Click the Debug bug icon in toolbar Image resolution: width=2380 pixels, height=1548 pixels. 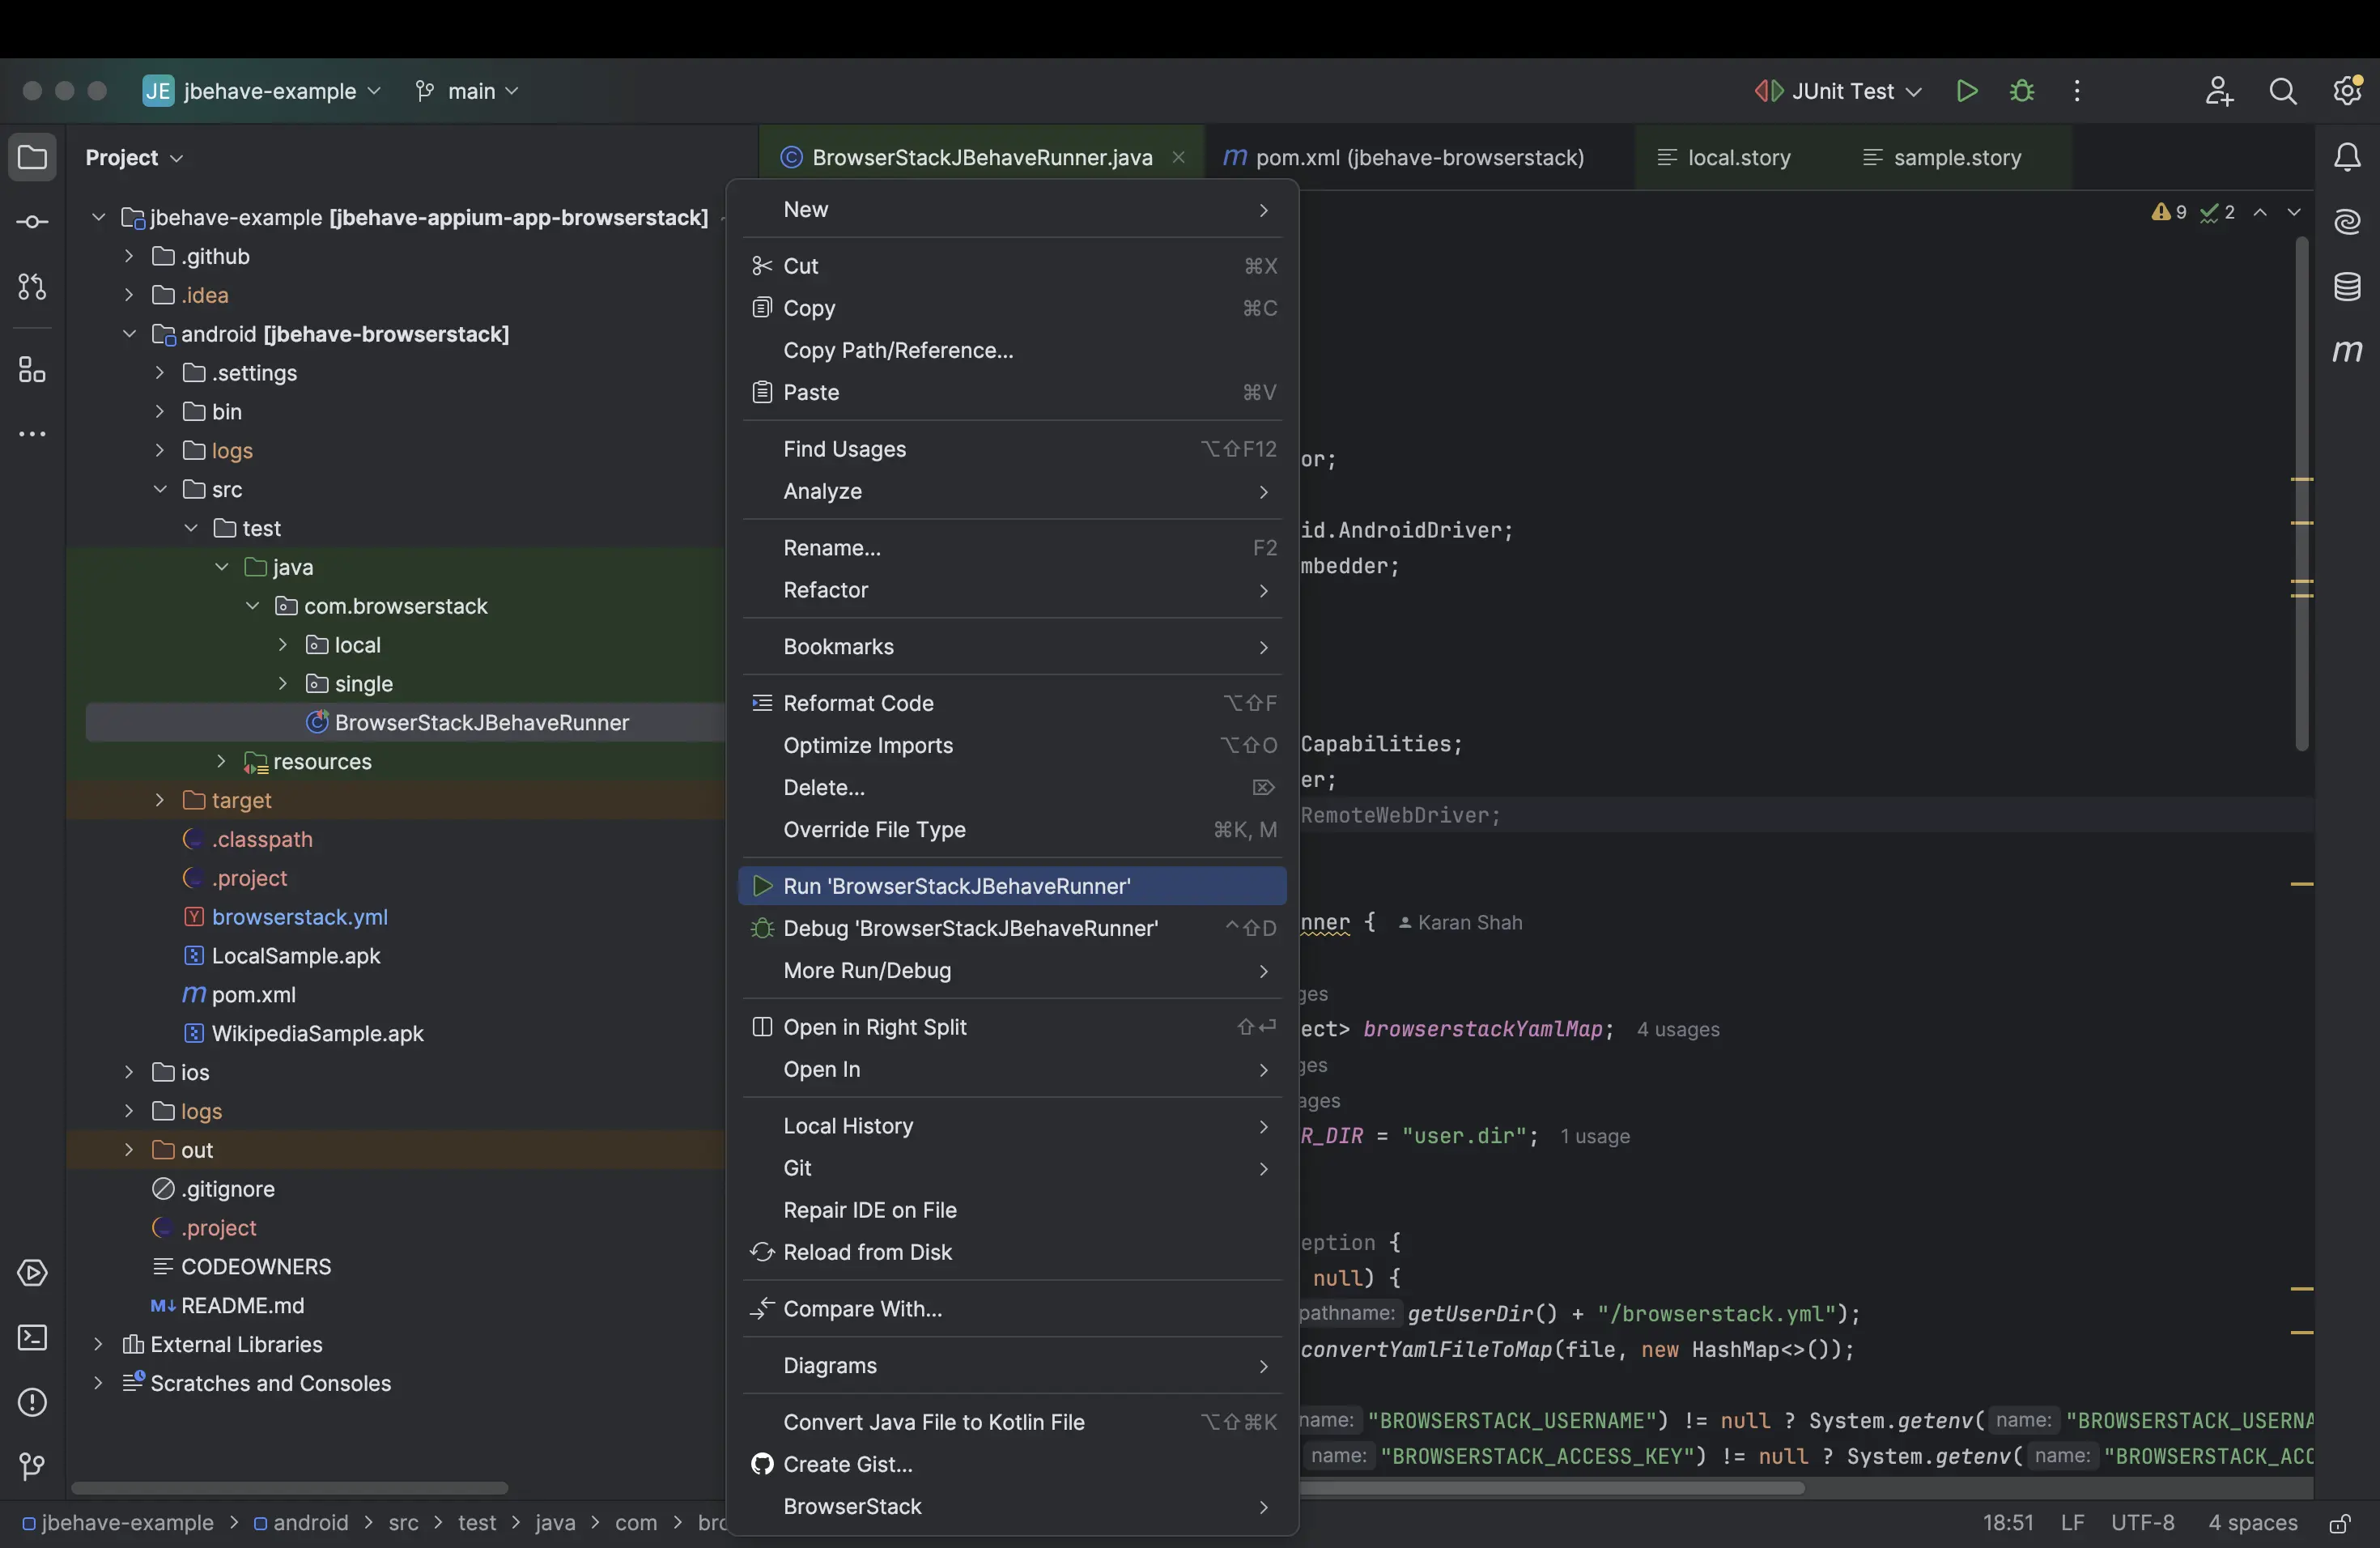[x=2021, y=91]
